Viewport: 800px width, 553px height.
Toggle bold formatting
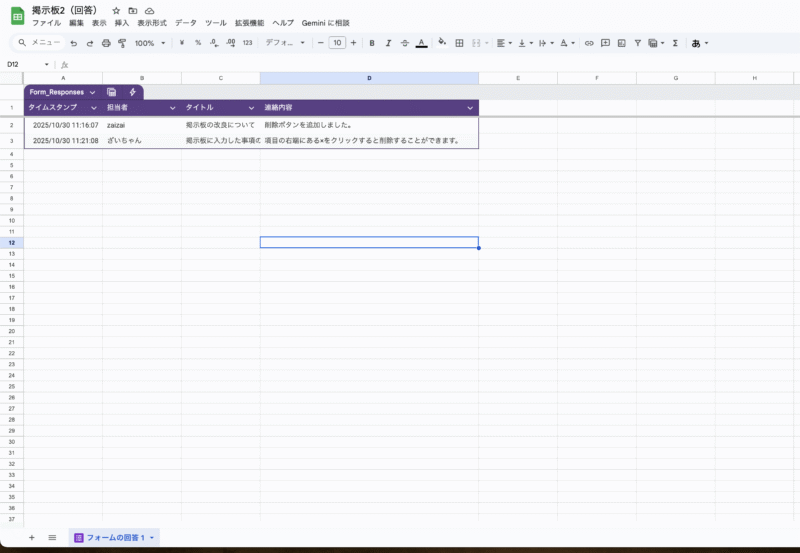coord(372,43)
